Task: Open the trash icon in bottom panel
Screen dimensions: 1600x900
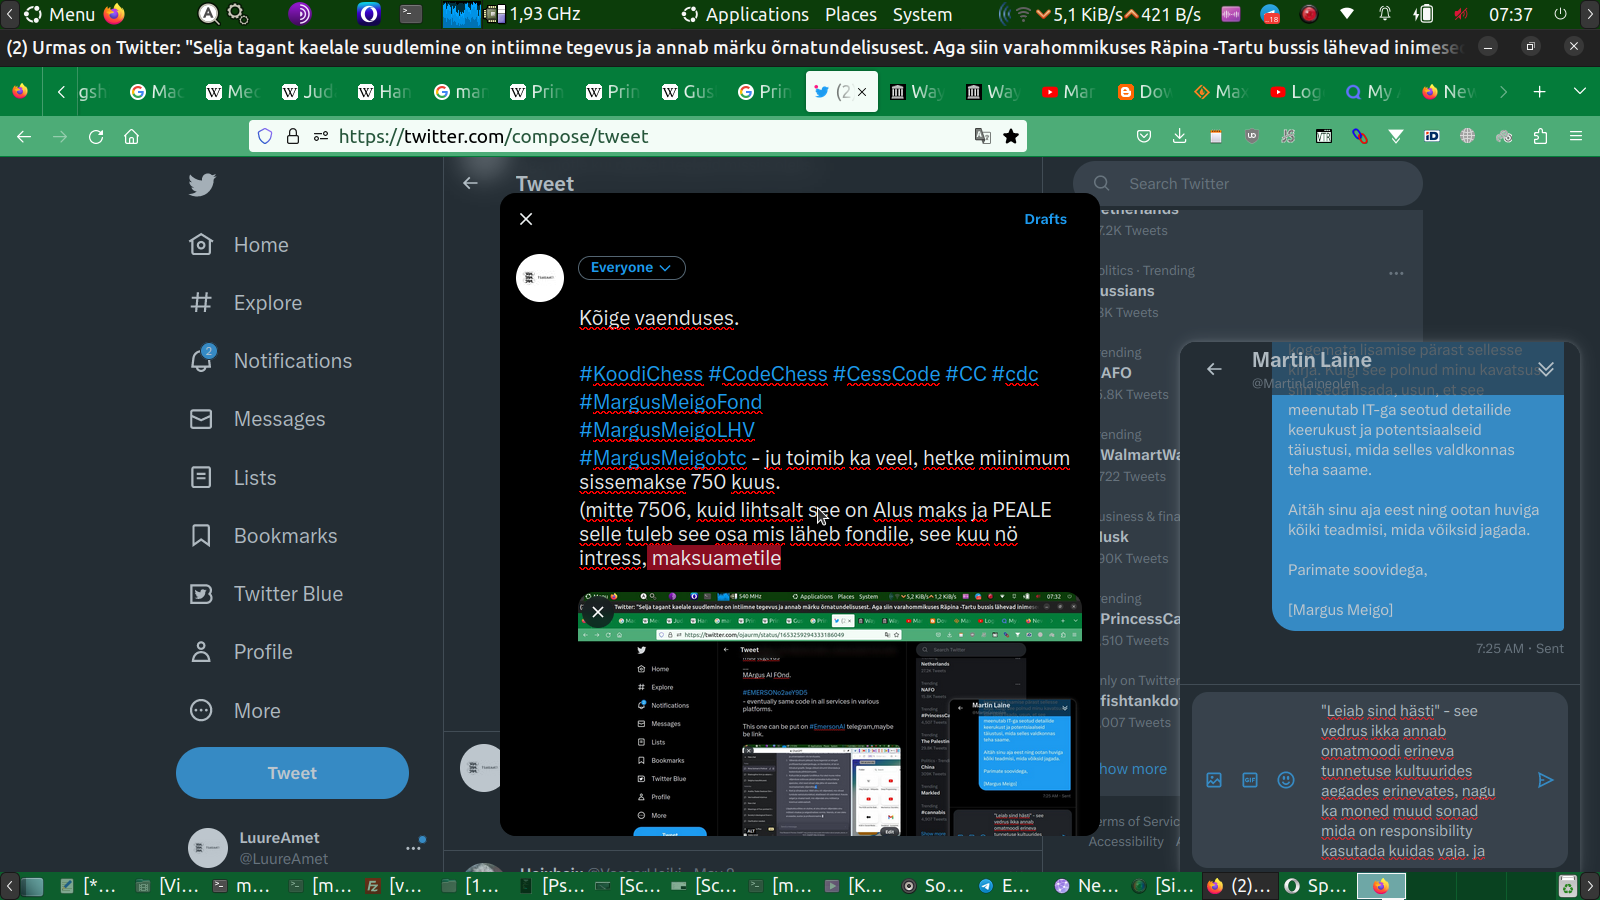Action: tap(1568, 886)
